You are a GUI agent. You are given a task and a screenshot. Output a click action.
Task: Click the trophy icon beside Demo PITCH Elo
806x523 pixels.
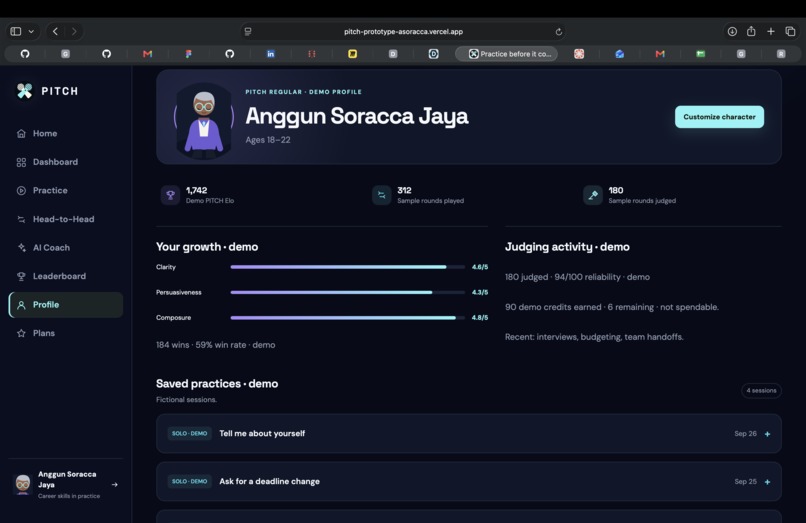pyautogui.click(x=170, y=195)
